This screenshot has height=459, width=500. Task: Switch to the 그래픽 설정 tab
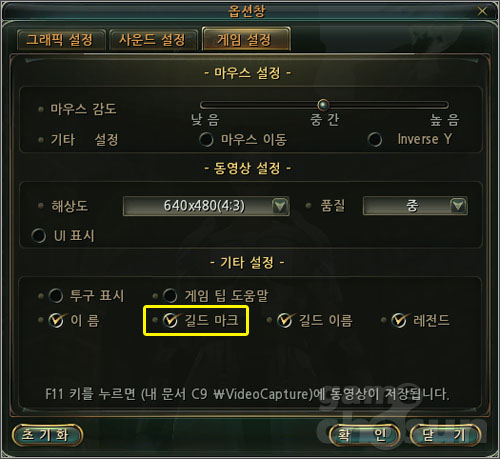(61, 40)
